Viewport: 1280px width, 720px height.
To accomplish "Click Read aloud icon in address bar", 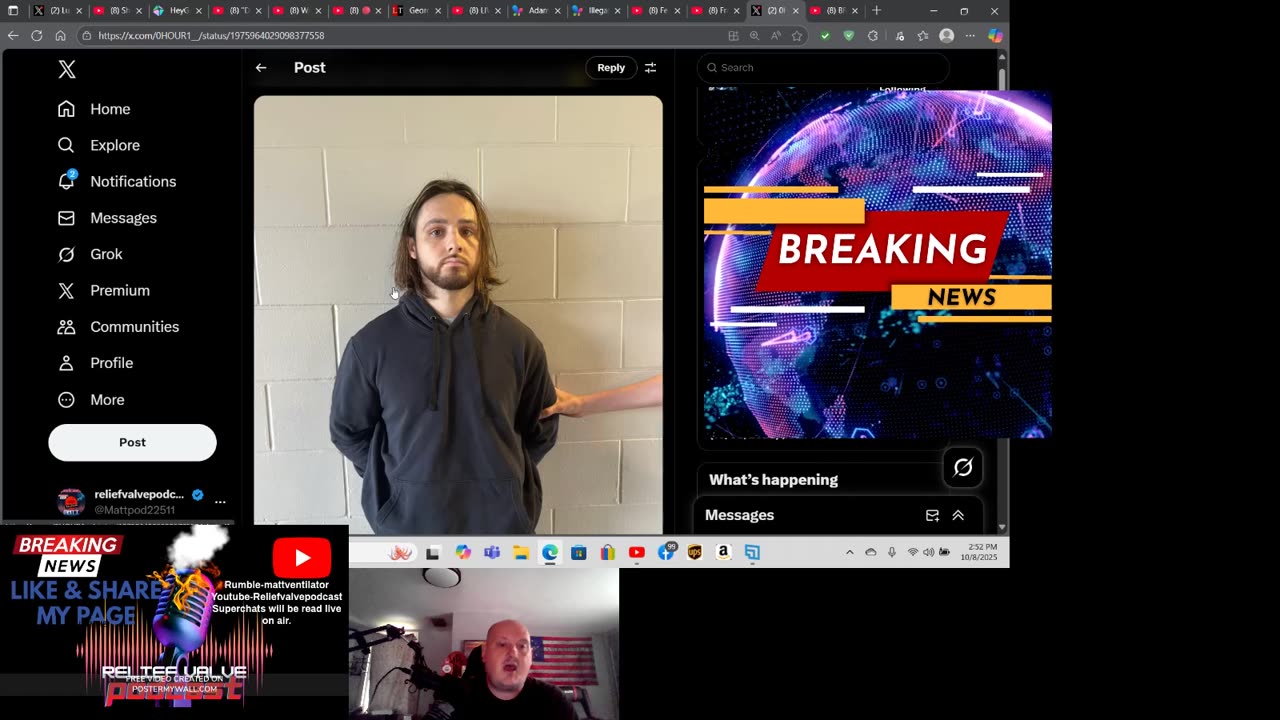I will coord(775,35).
